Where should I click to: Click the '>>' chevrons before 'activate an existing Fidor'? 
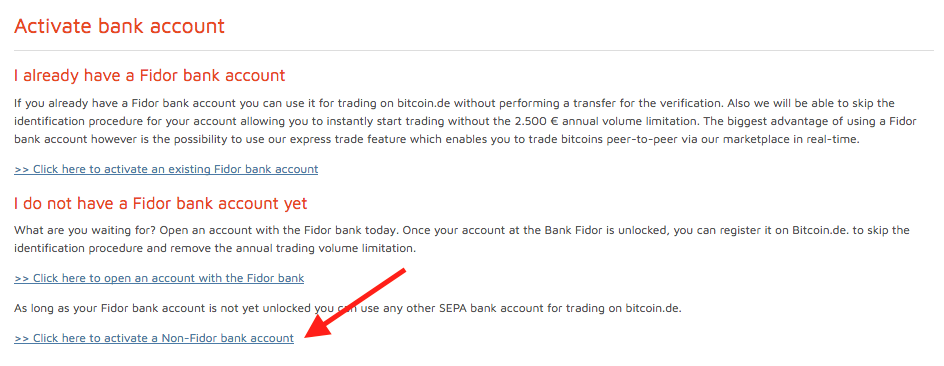[x=22, y=169]
